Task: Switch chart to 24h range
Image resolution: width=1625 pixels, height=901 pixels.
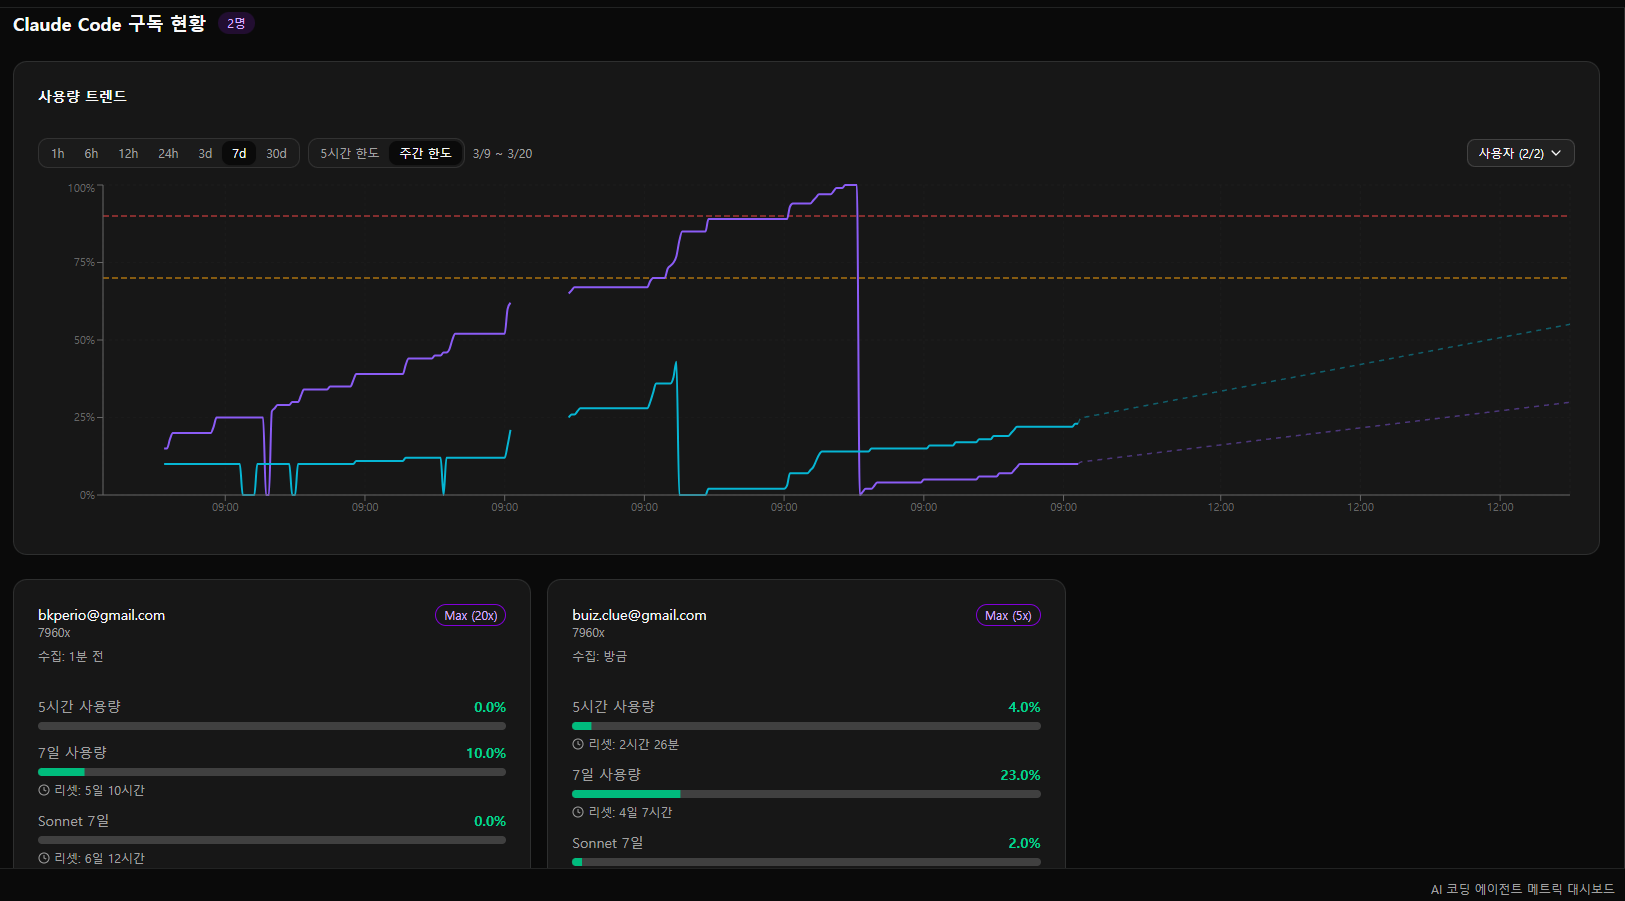Action: (x=168, y=153)
